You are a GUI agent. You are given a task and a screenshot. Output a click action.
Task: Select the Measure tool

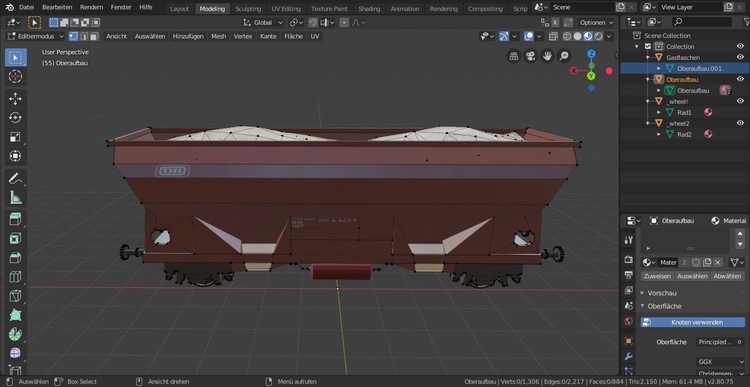(x=16, y=198)
